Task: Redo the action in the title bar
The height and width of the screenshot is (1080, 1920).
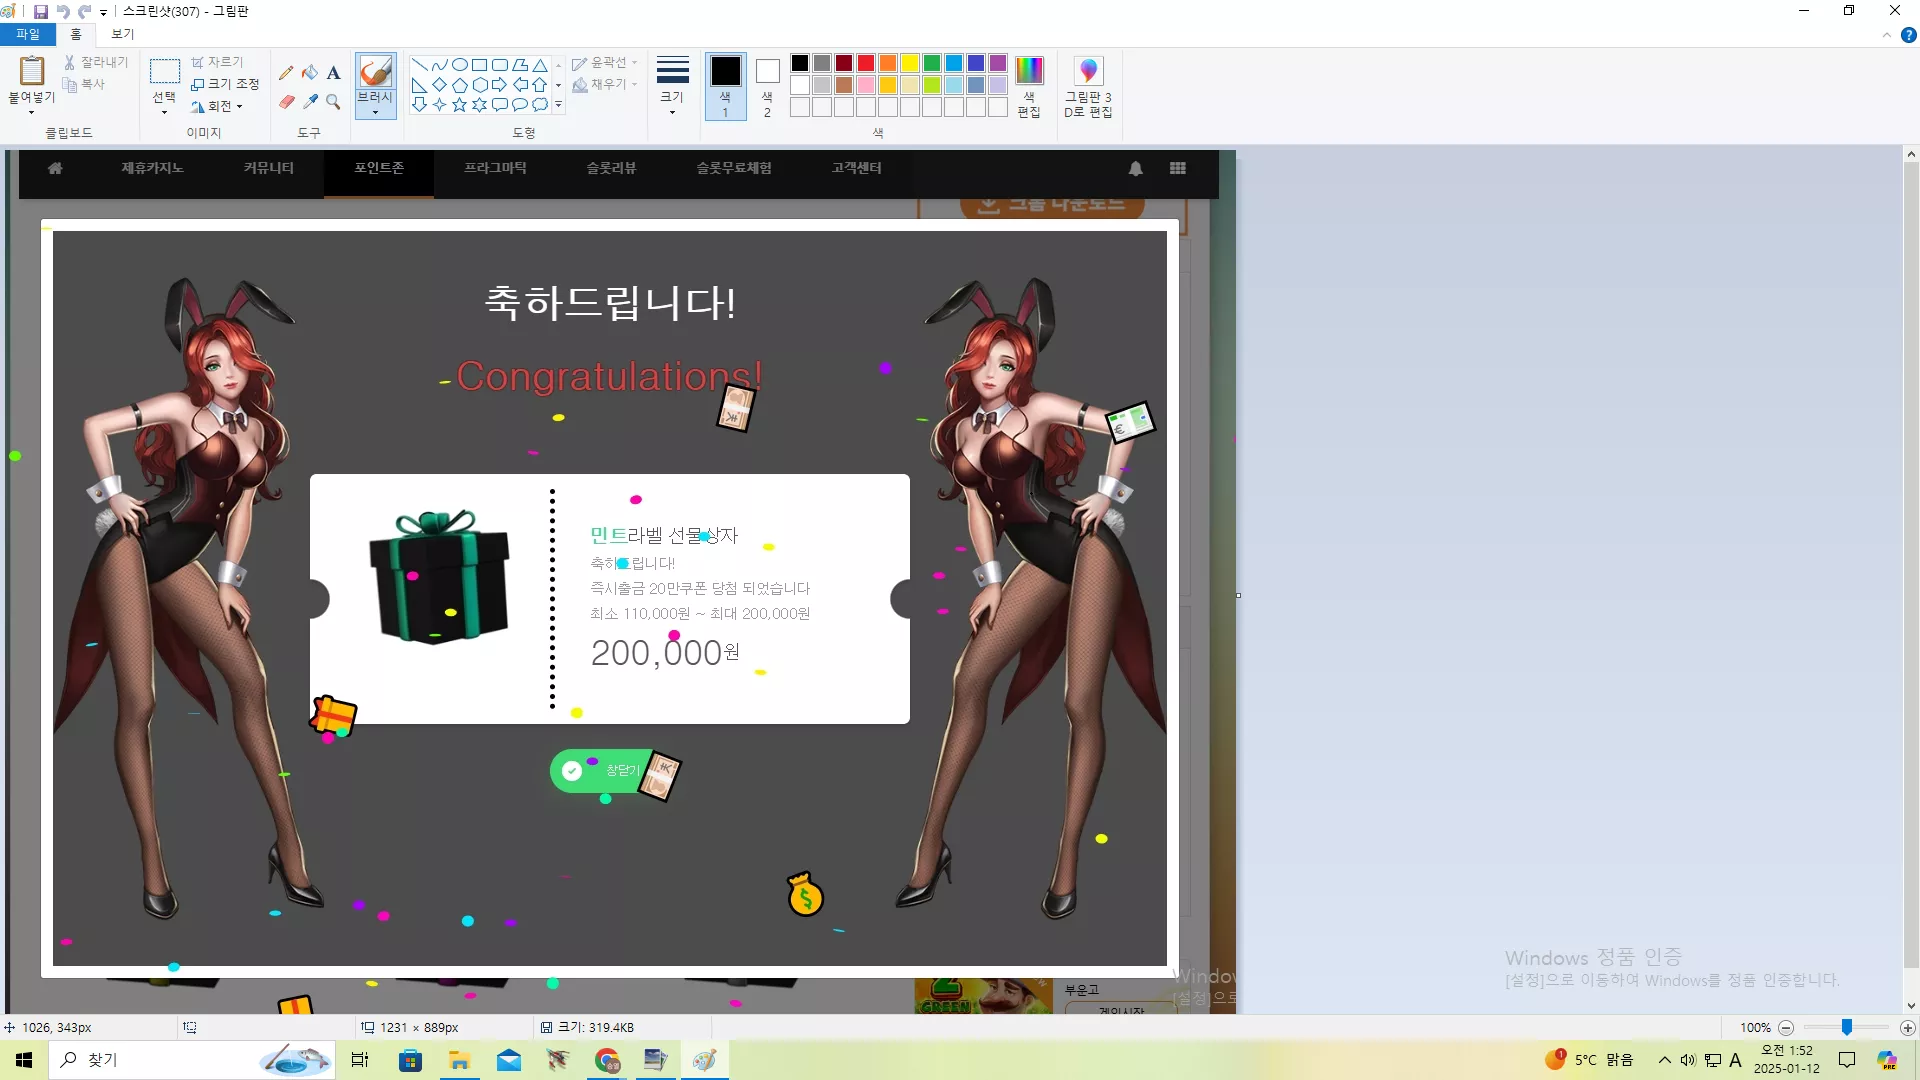Action: [84, 12]
